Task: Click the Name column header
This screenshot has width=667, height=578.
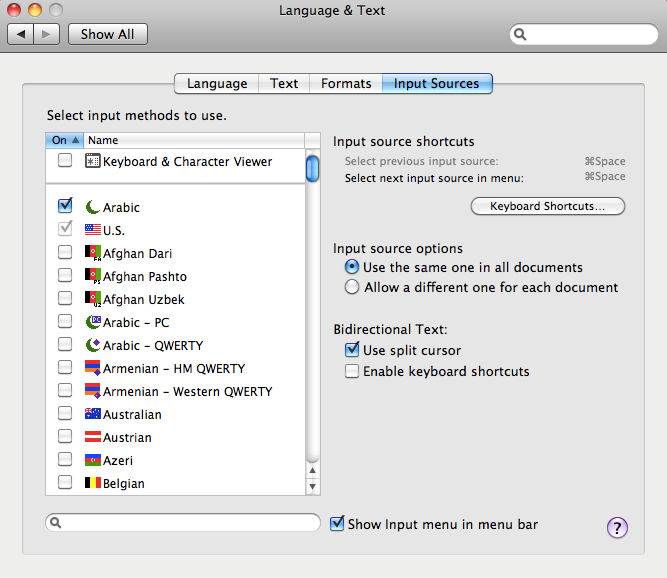Action: coord(194,140)
